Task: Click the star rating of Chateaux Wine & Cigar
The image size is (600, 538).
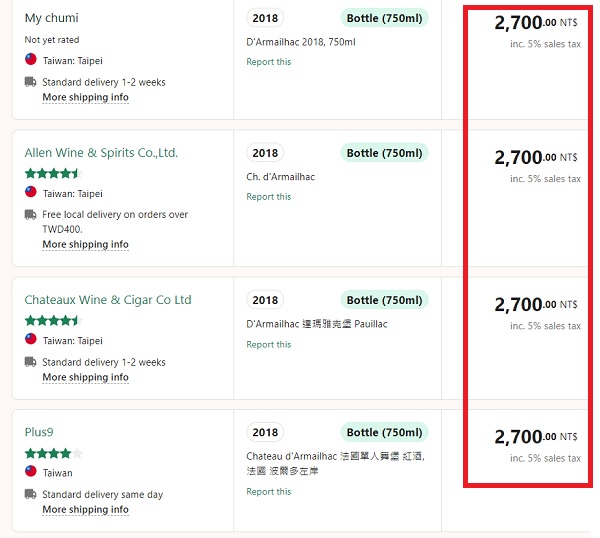Action: 54,321
